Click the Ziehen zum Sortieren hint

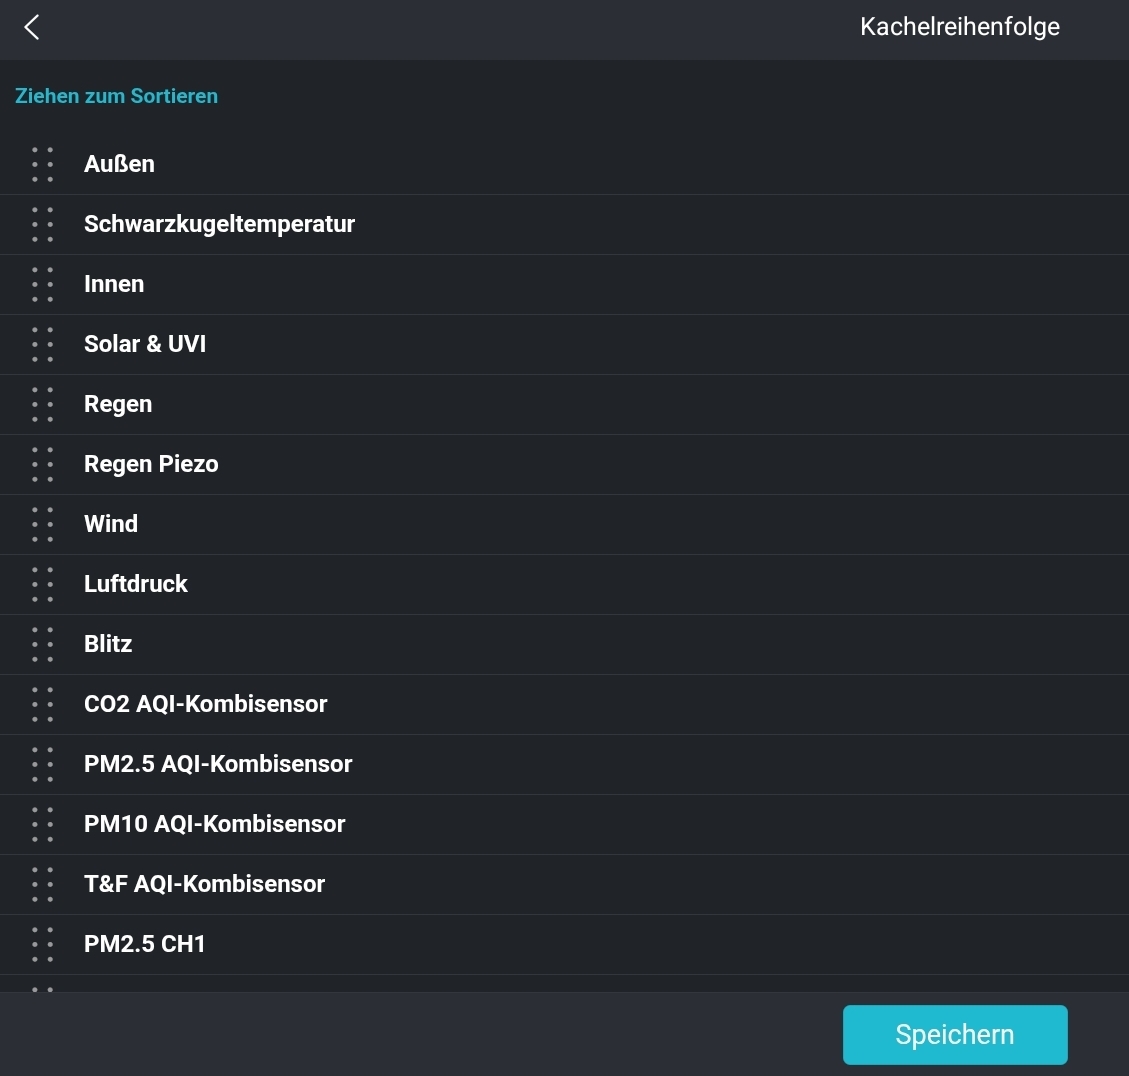click(116, 96)
